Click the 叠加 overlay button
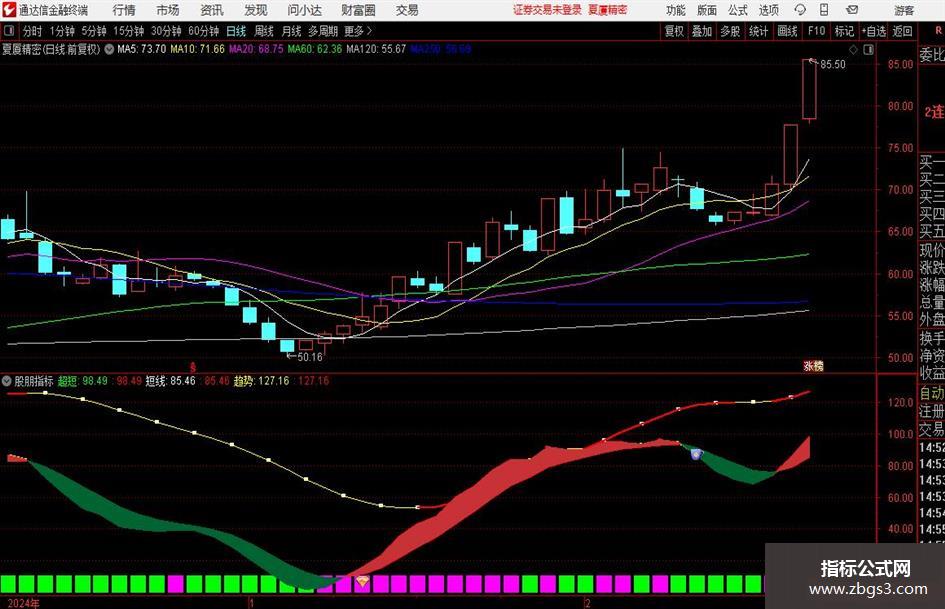This screenshot has height=609, width=945. click(702, 31)
